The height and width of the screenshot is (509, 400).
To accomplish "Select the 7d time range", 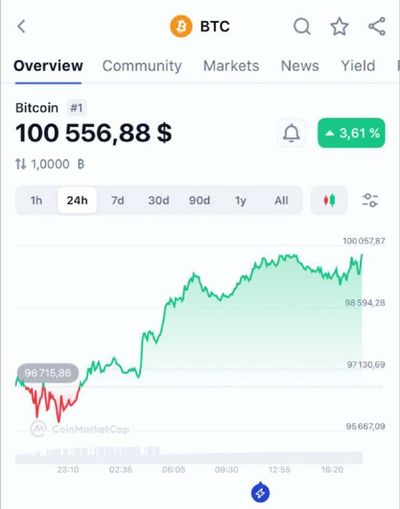I will (x=118, y=200).
